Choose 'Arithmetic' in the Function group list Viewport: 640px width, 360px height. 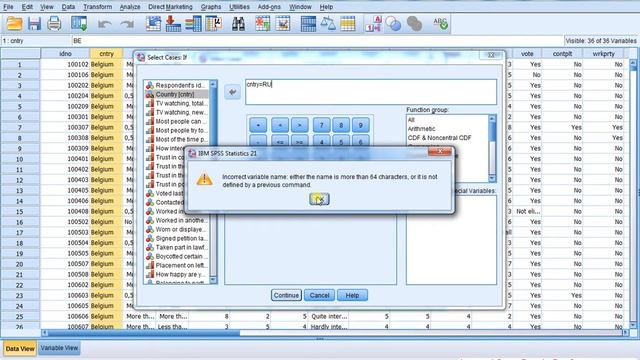click(x=421, y=129)
